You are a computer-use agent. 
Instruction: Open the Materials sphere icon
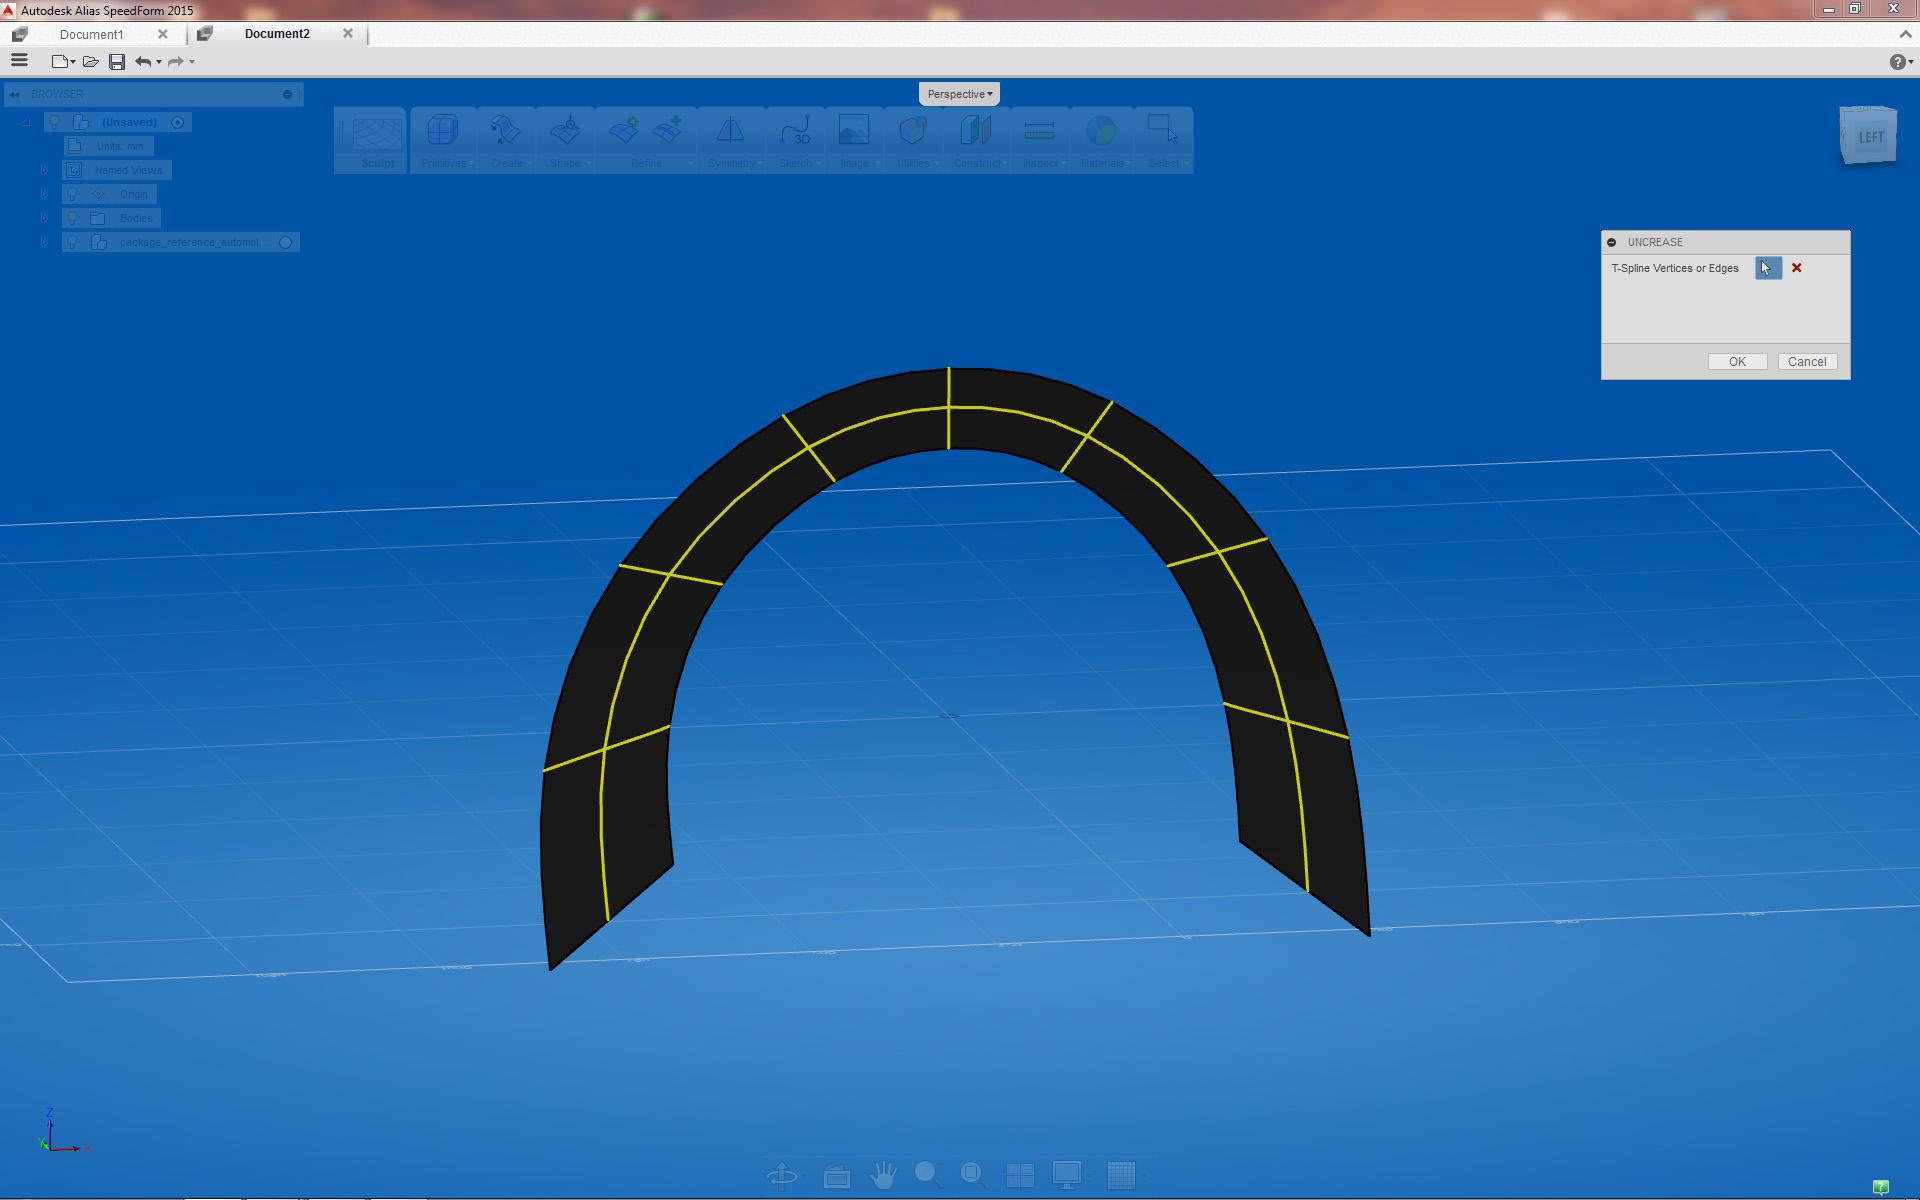click(1100, 131)
